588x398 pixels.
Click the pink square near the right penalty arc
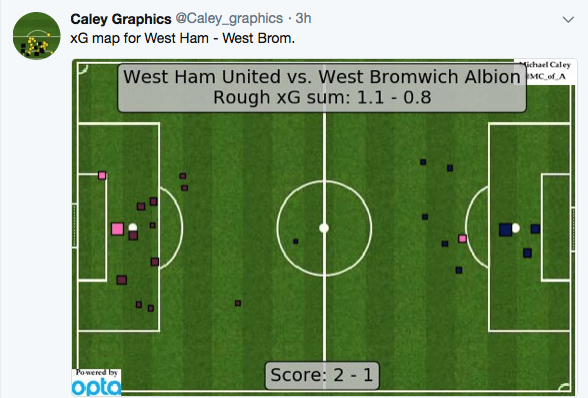coord(462,239)
